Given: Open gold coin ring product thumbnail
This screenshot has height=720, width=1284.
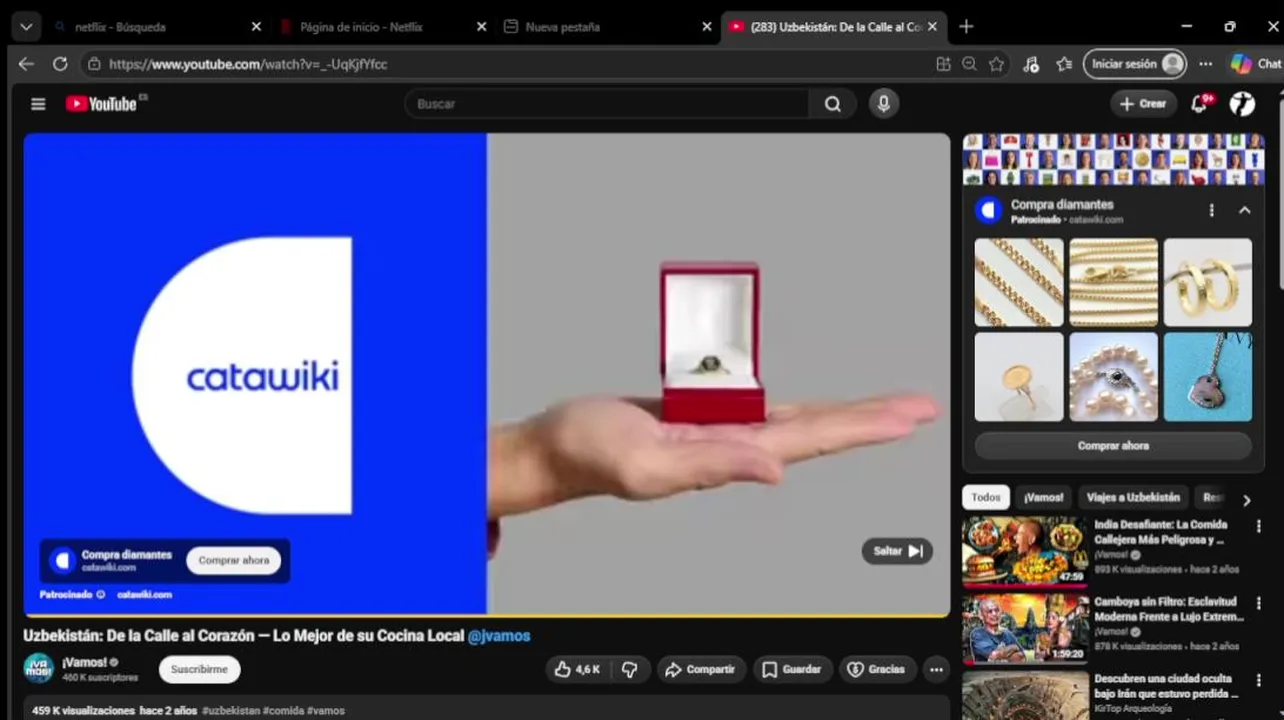Looking at the screenshot, I should (x=1019, y=377).
